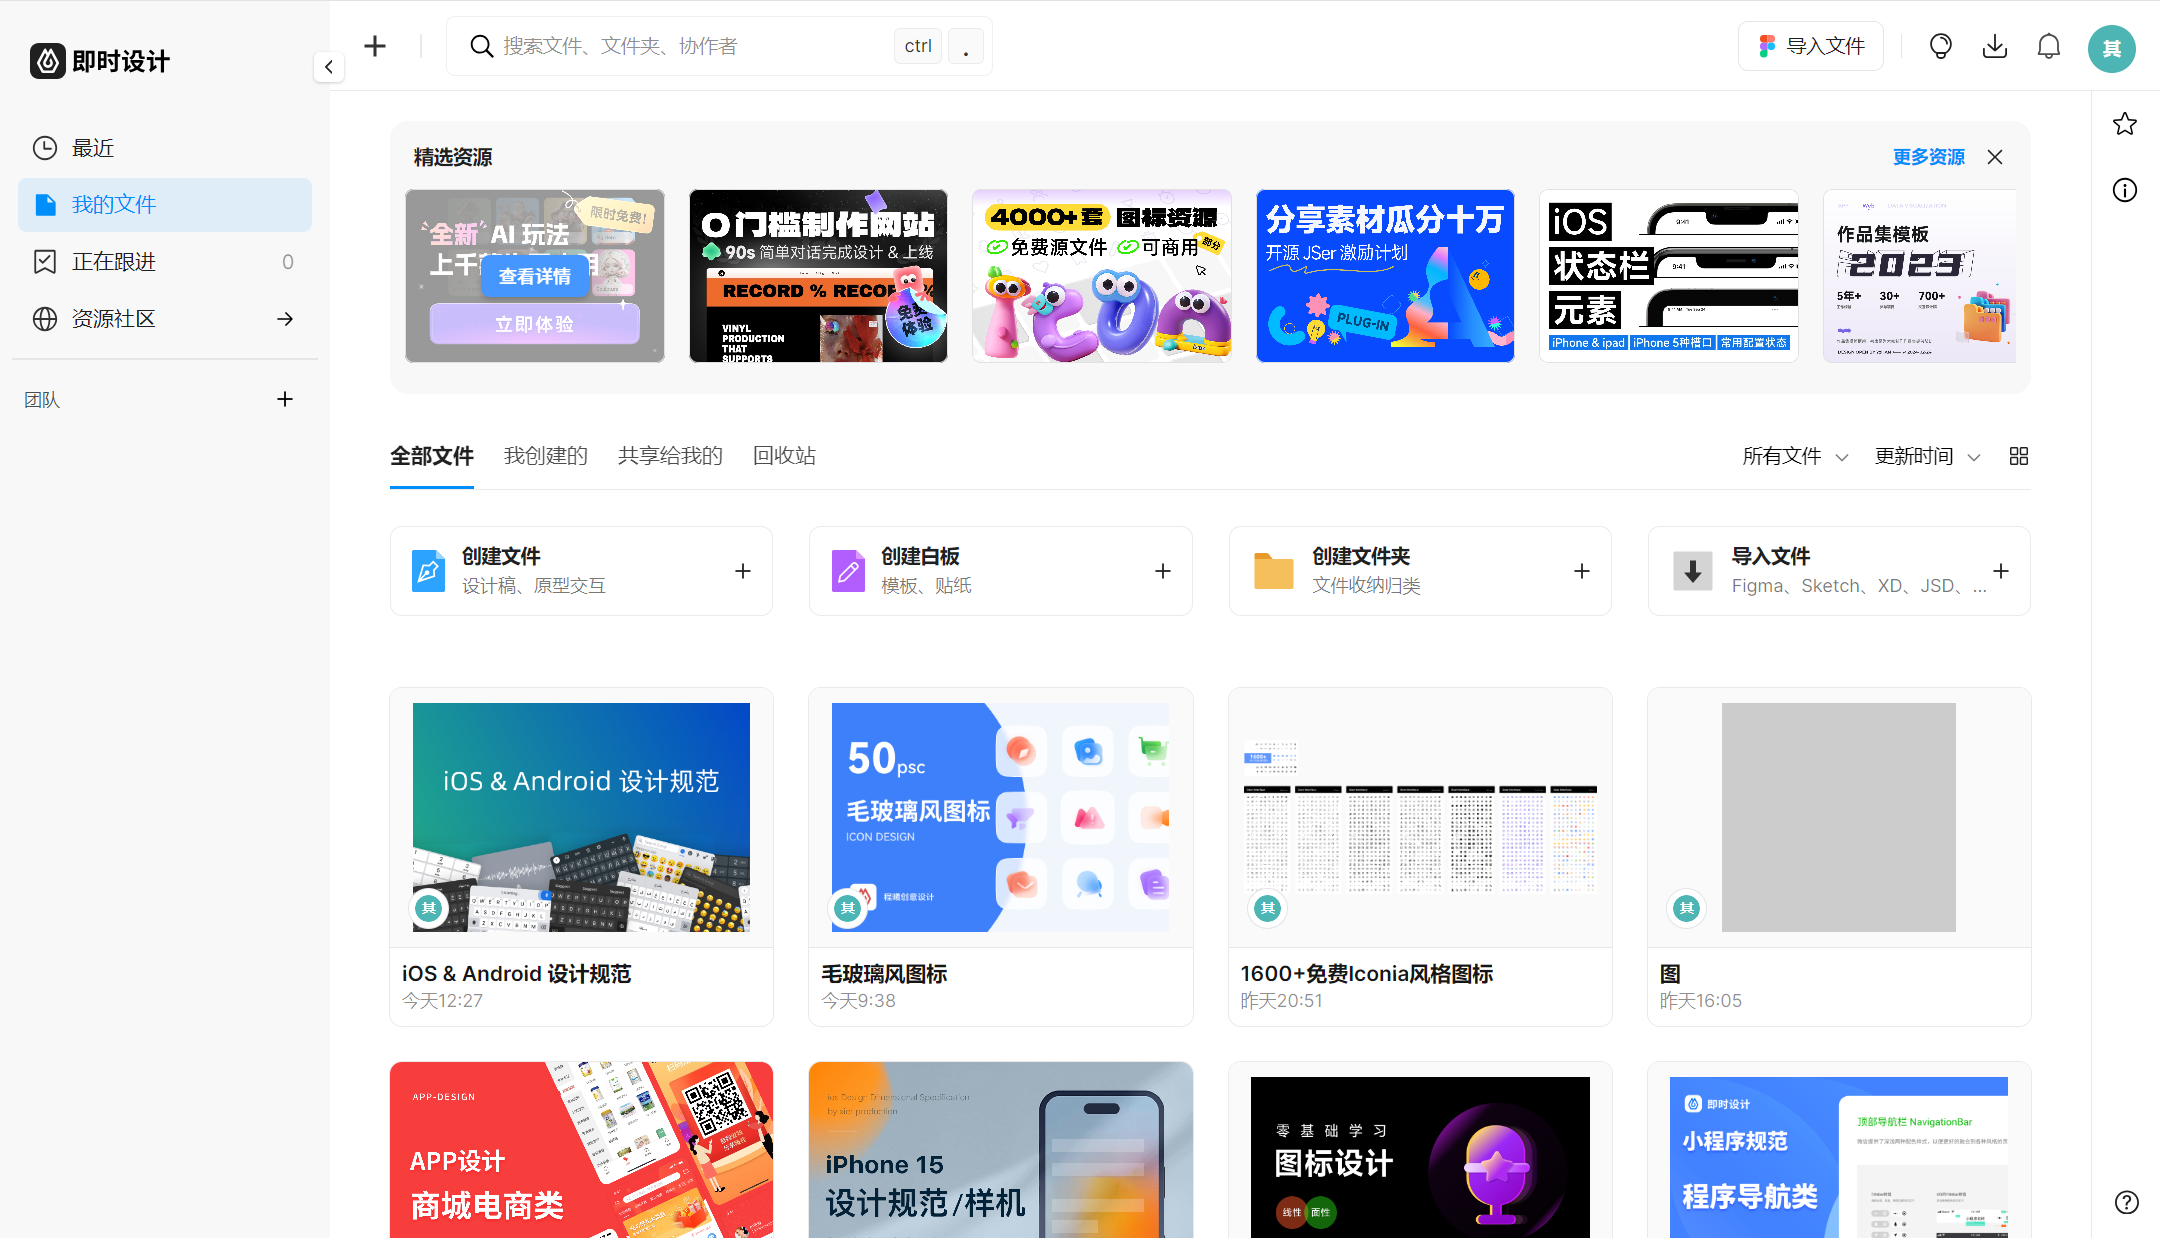Screen dimensions: 2160x1238
Task: Open the notifications bell icon
Action: click(2048, 46)
